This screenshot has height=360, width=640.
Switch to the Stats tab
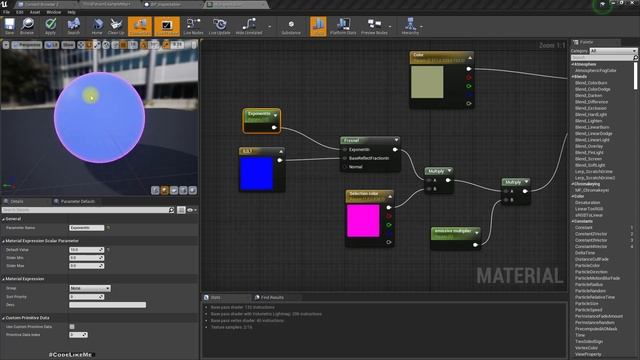coord(215,298)
